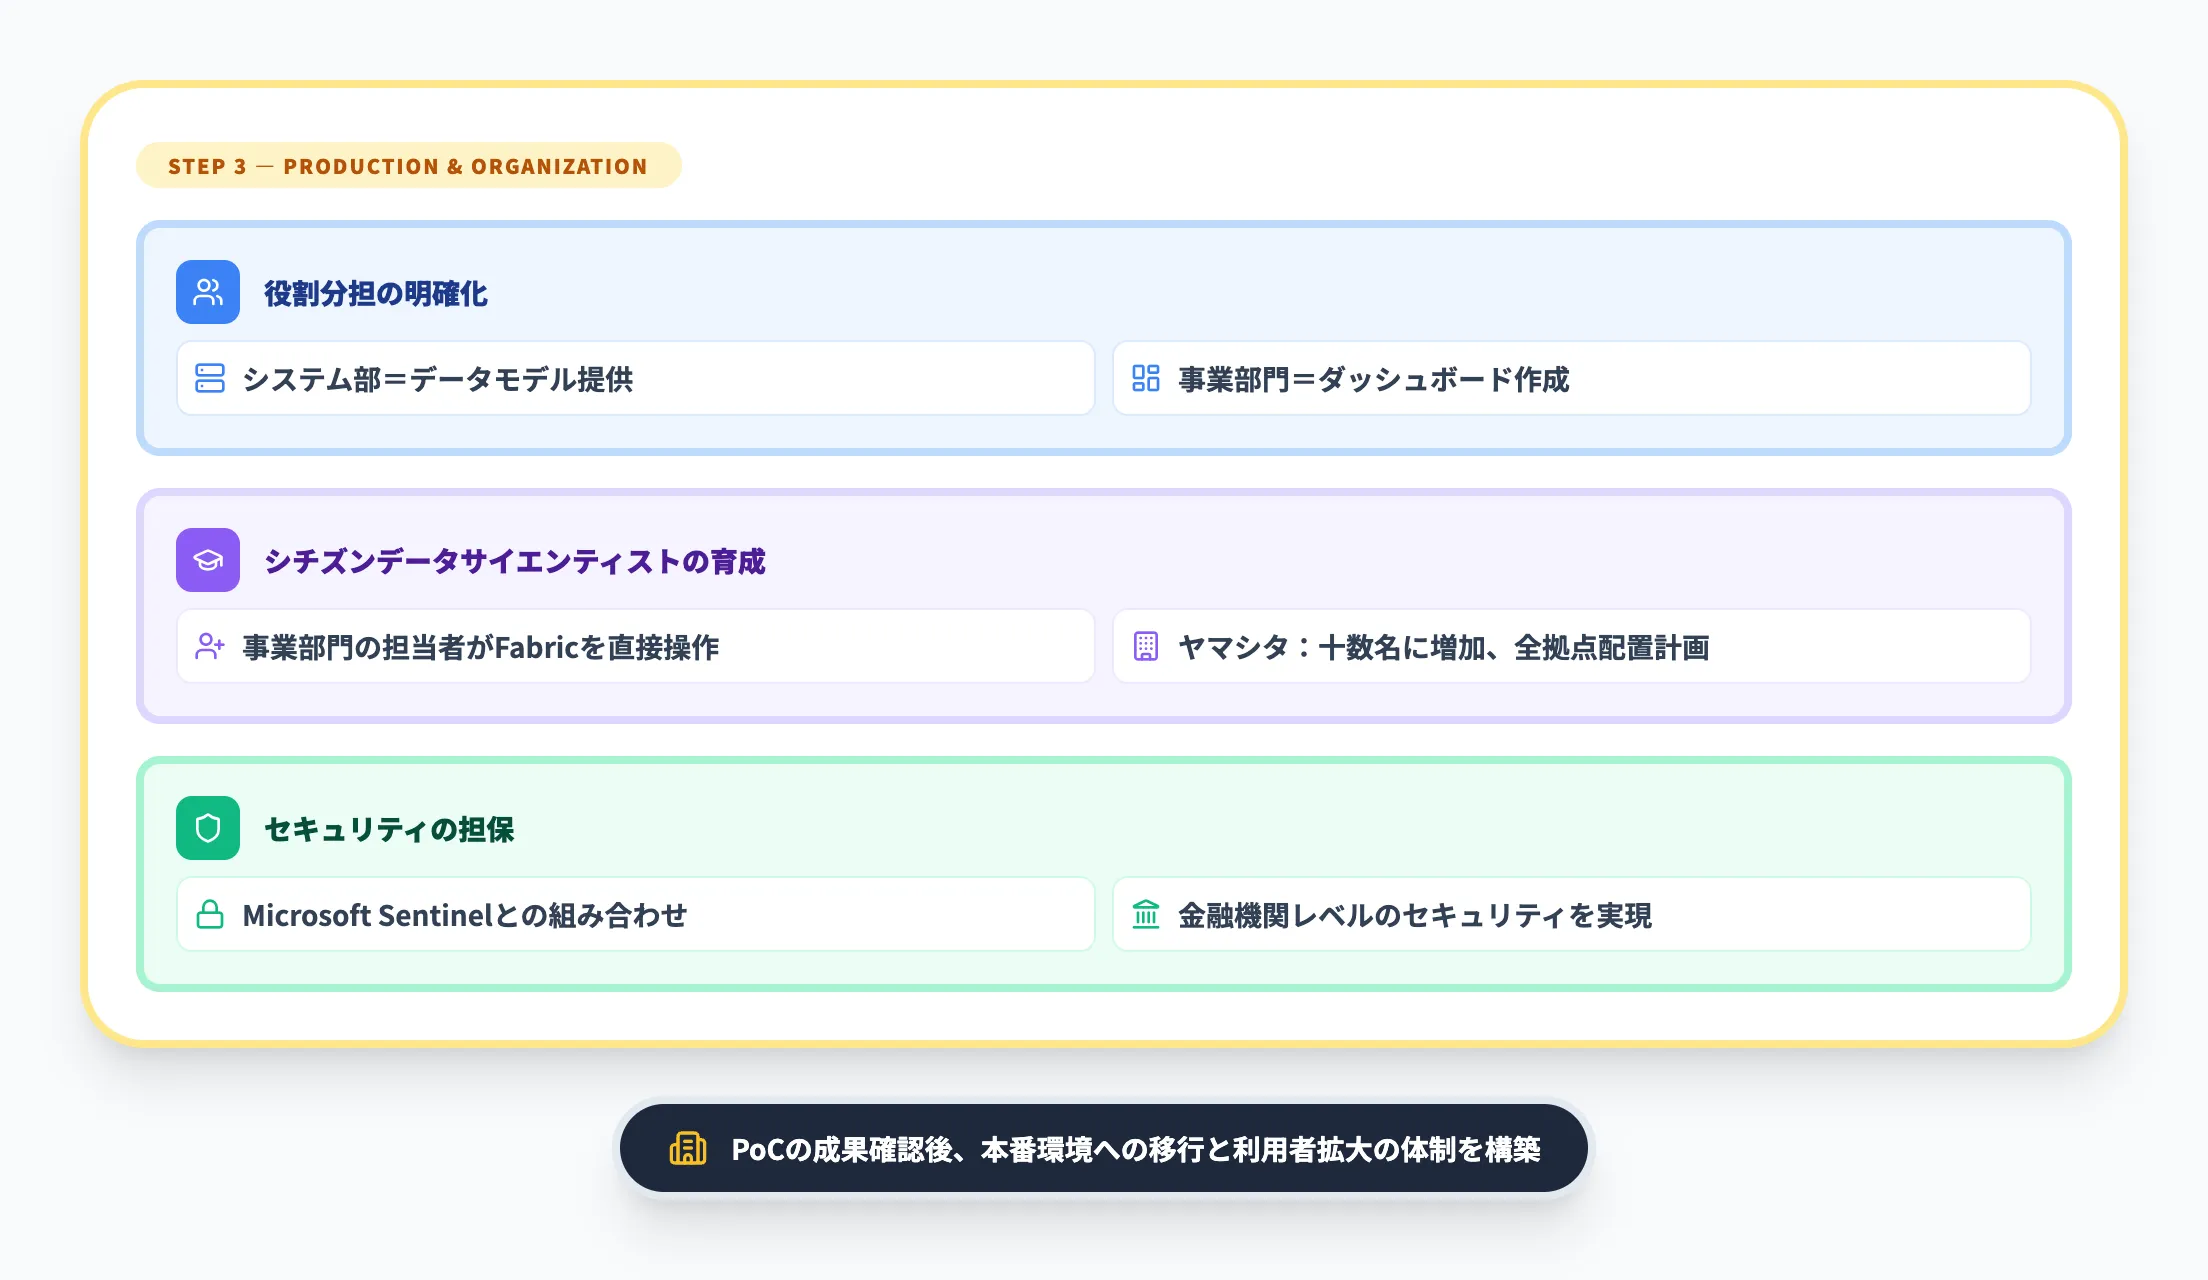2208x1280 pixels.
Task: Click the シチズンデータサイエンティストの育成 heading
Action: 516,561
